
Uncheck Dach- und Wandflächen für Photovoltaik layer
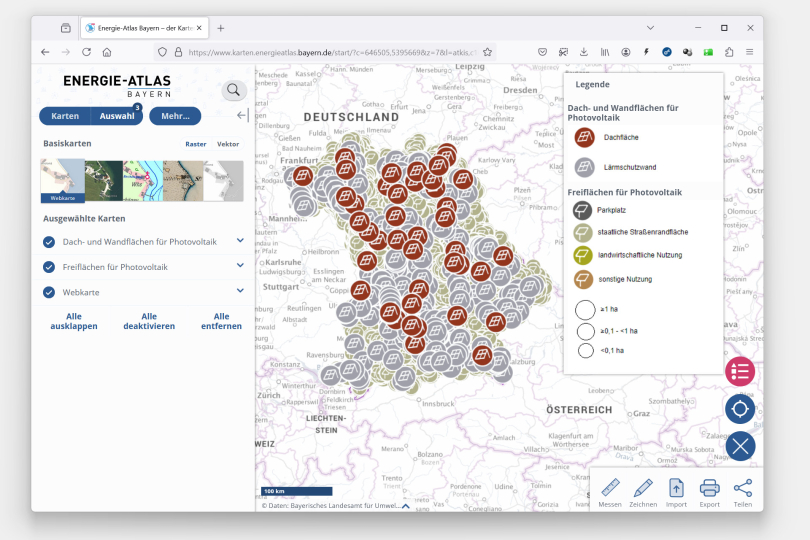click(x=49, y=242)
